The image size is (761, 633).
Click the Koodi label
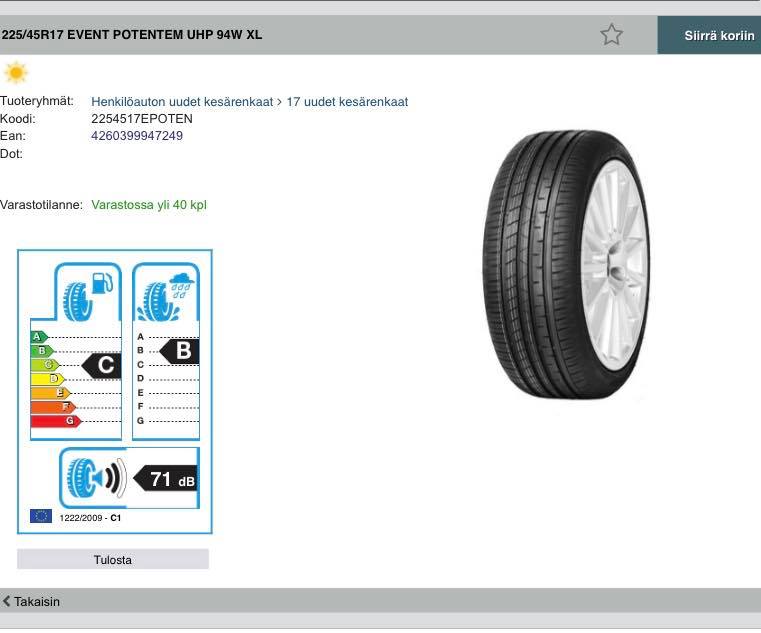pos(17,119)
